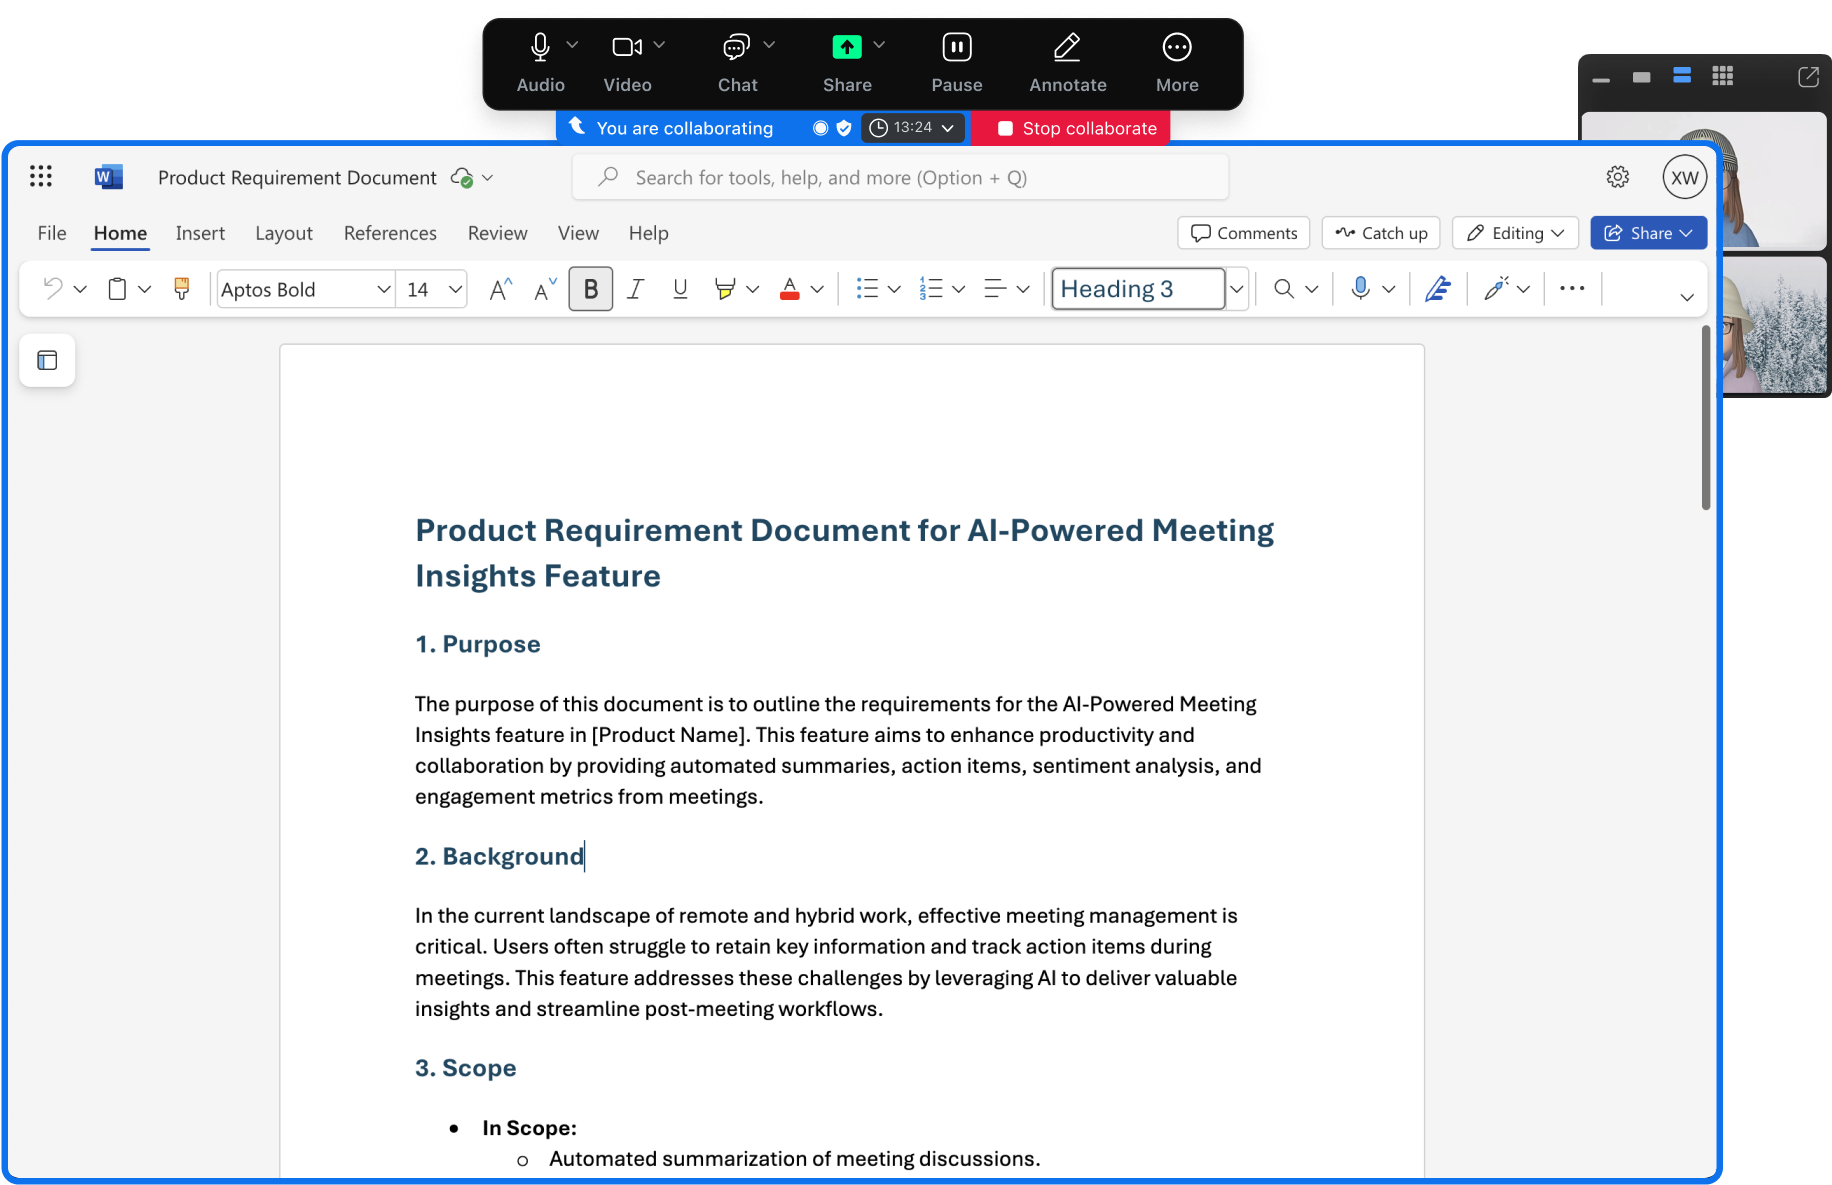Expand the Heading 3 styles dropdown arrow

(1237, 289)
